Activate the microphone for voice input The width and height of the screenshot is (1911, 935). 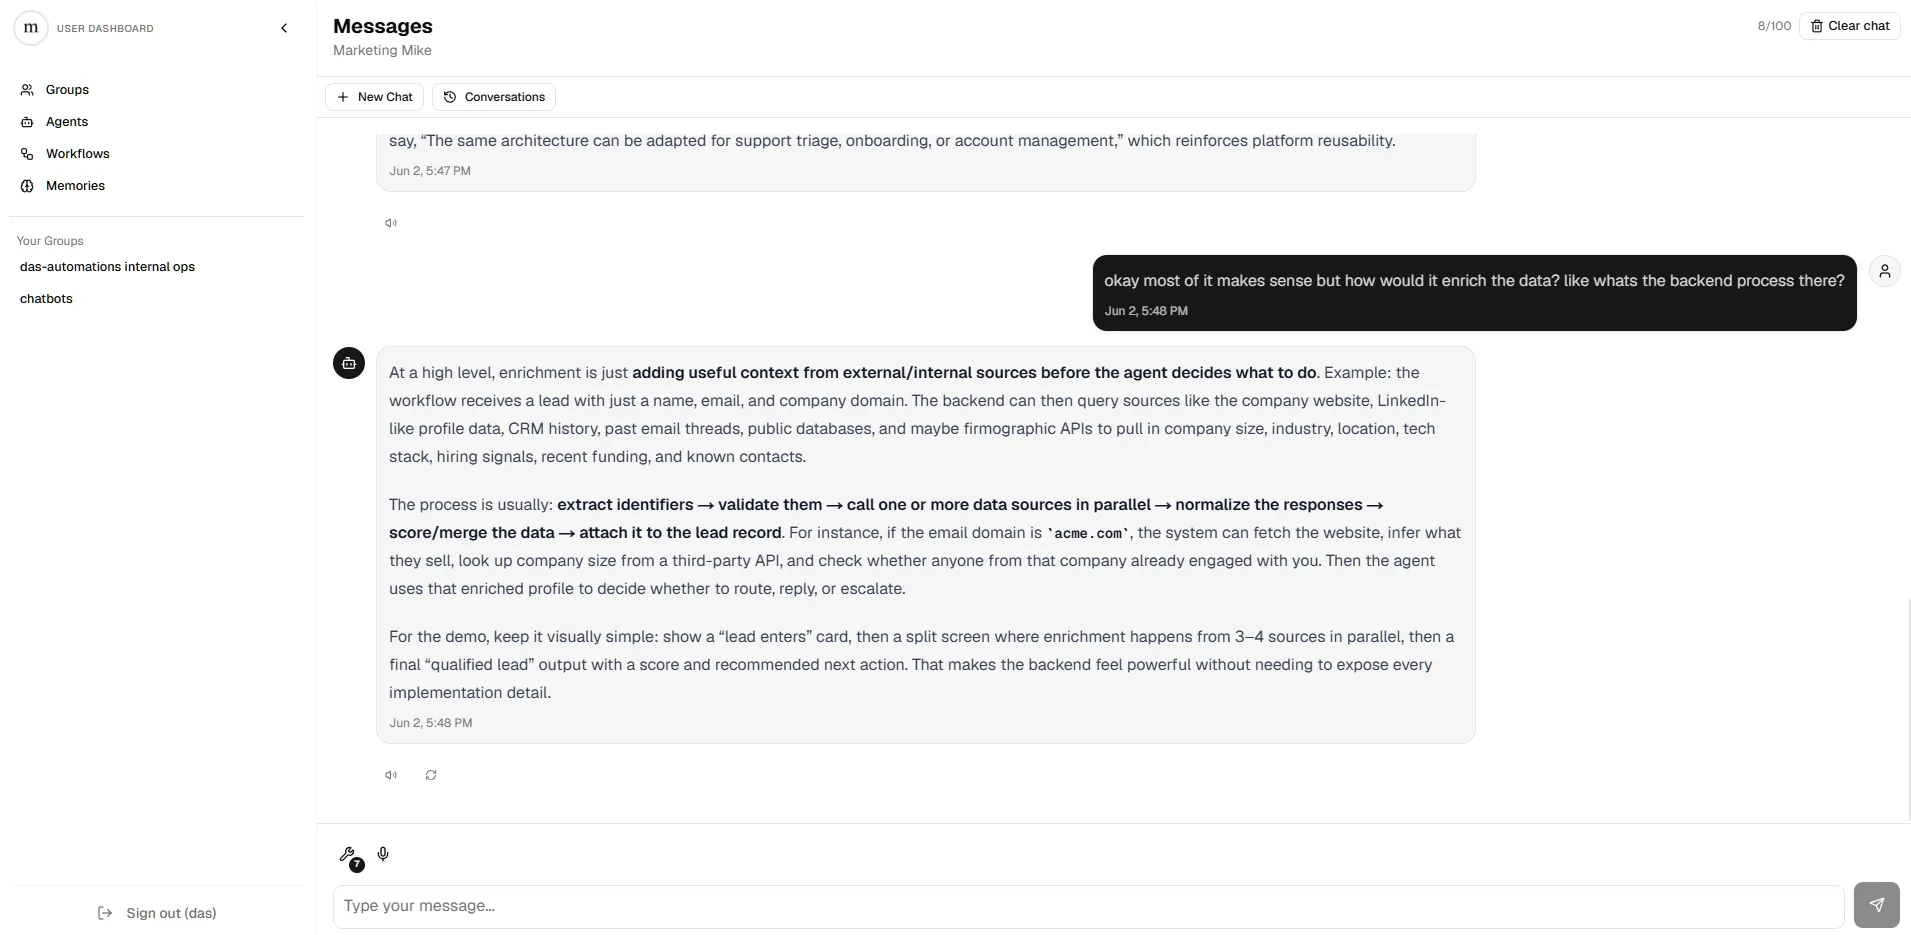(383, 854)
